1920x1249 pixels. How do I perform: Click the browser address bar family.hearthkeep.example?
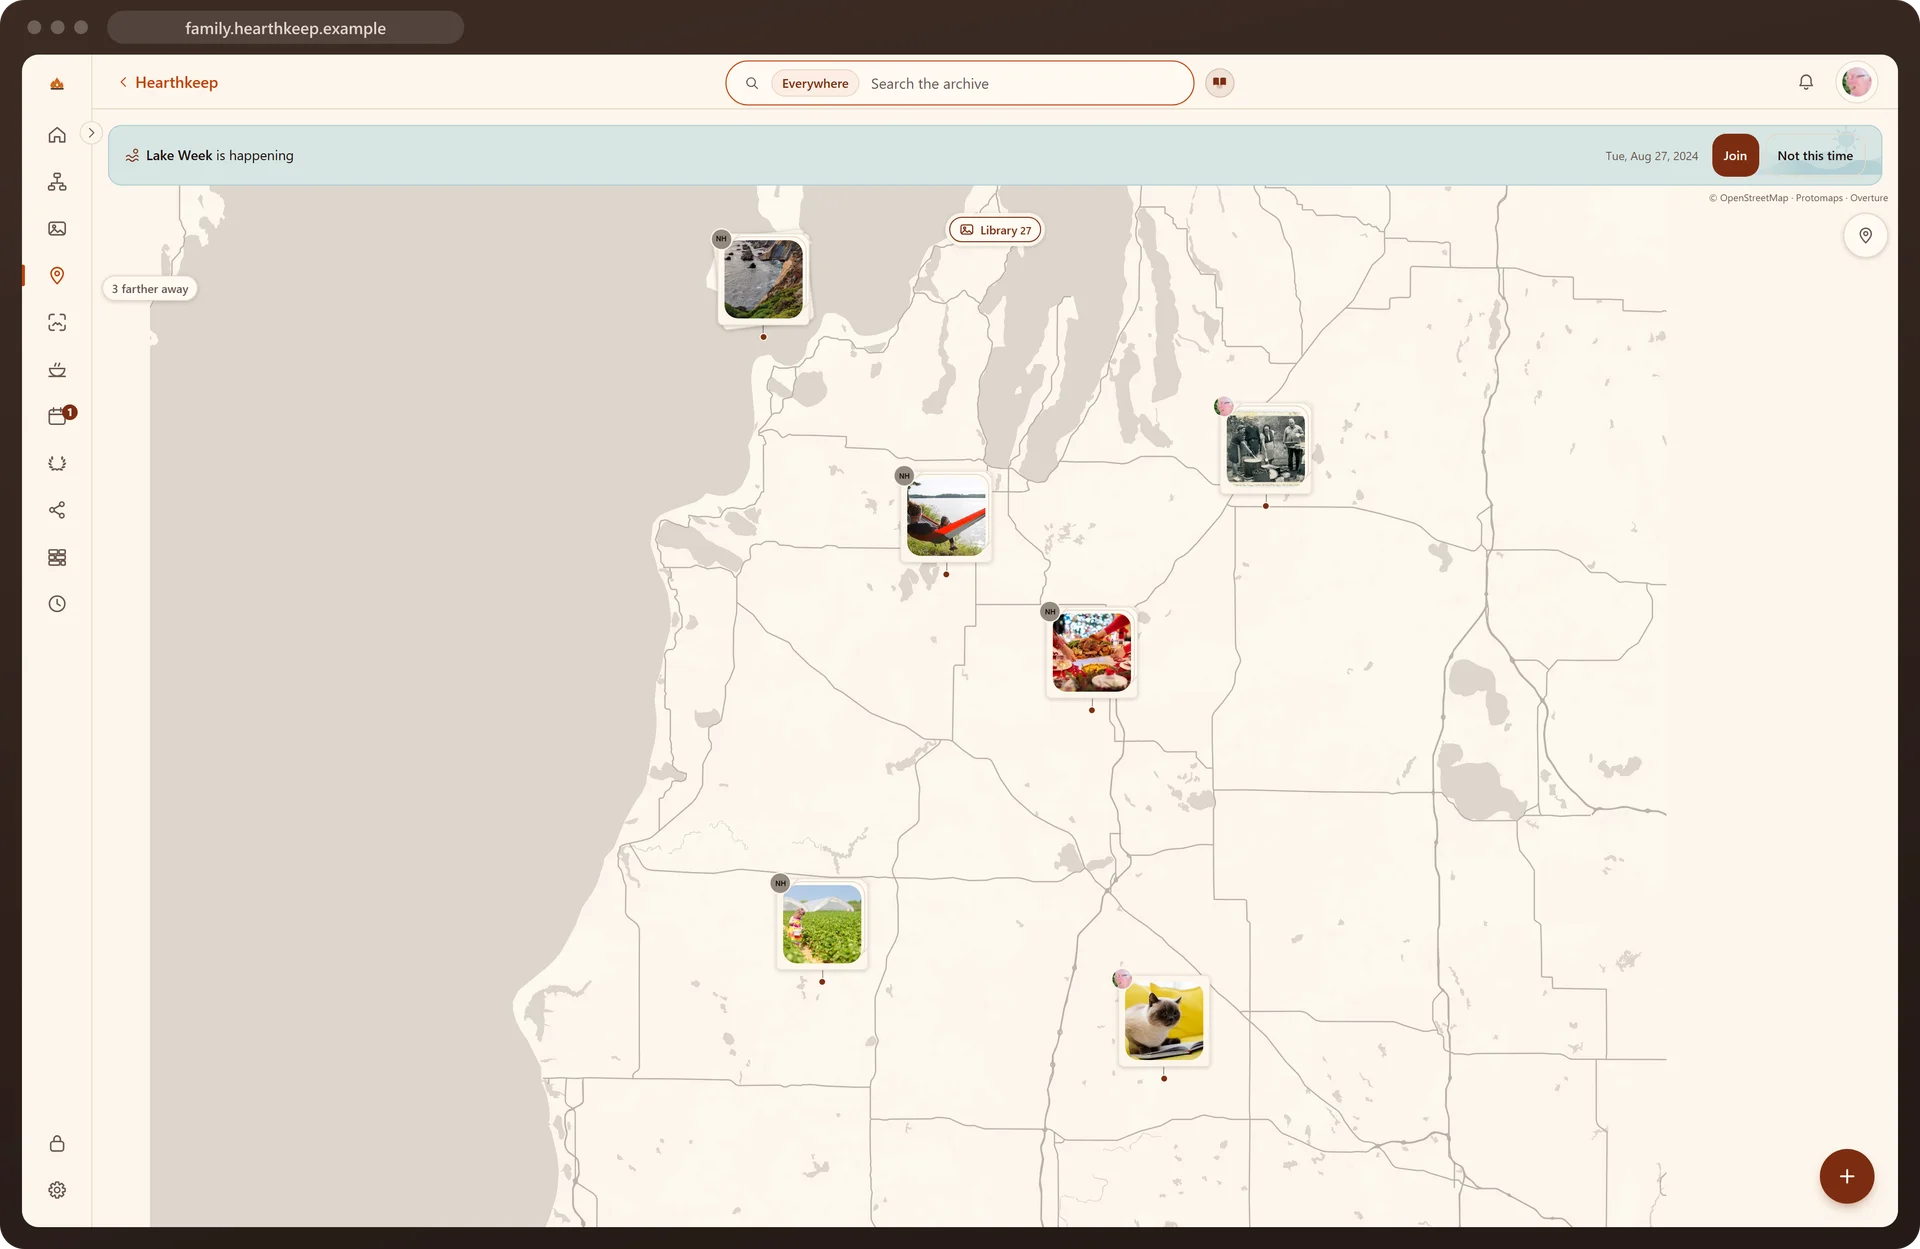(x=285, y=28)
